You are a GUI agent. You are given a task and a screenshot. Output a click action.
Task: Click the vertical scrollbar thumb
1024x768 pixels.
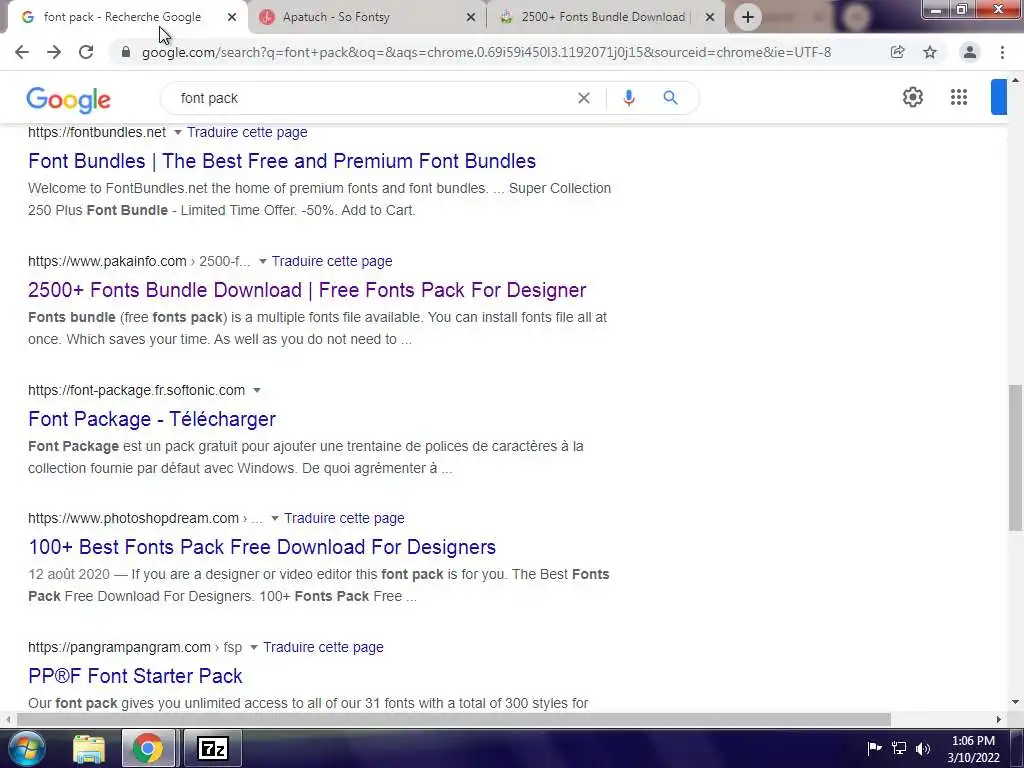[1015, 457]
